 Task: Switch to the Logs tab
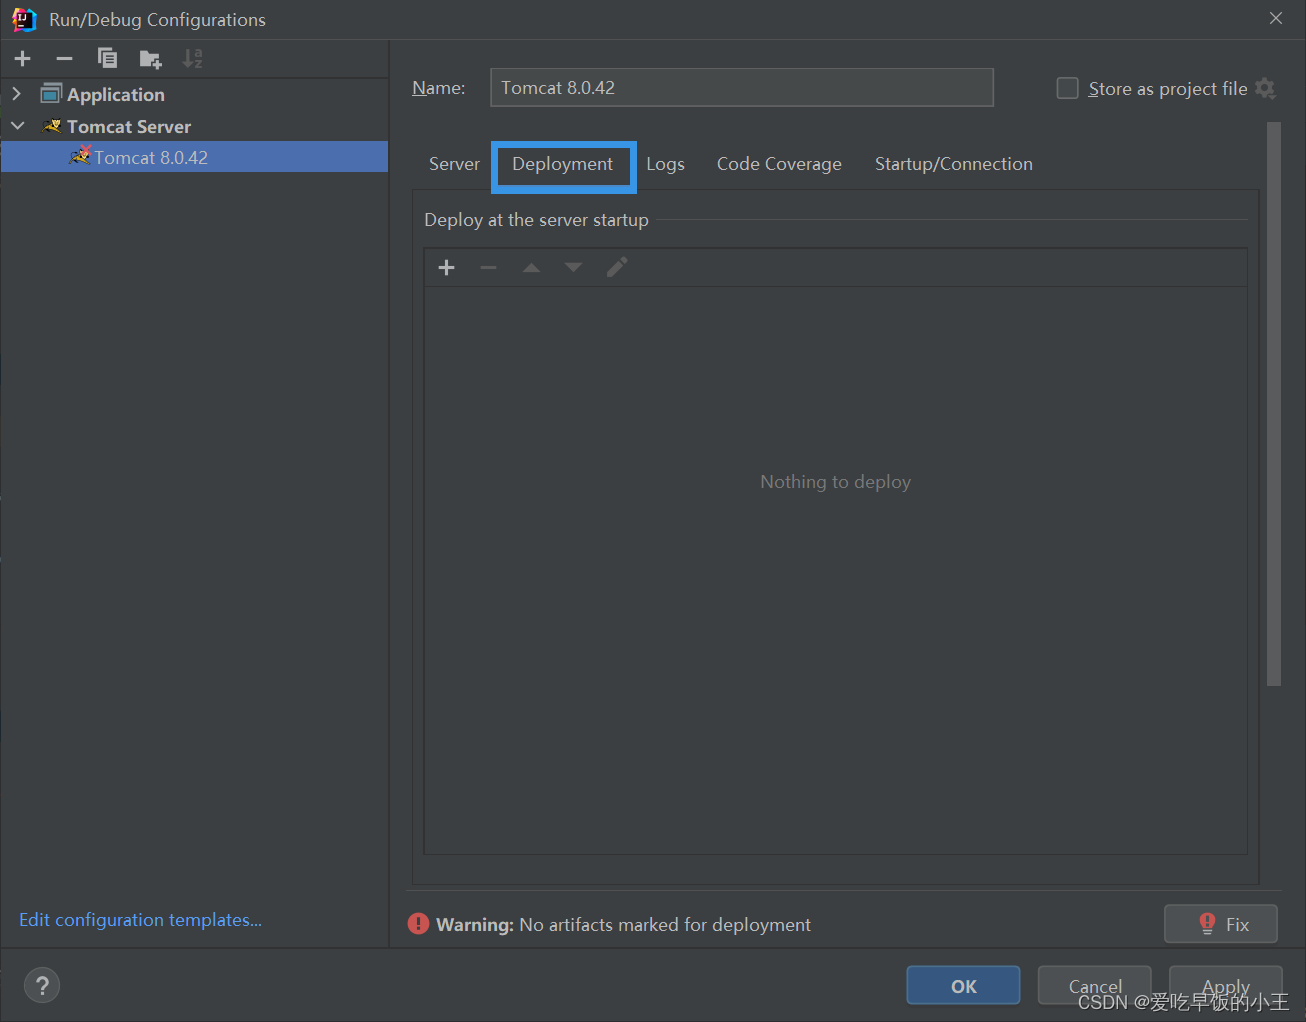665,164
